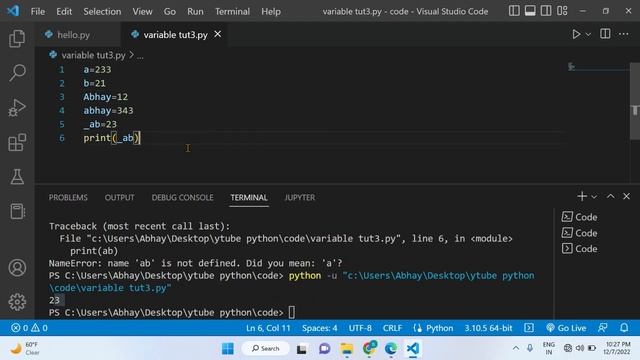The height and width of the screenshot is (360, 640).
Task: Open the Manage gear icon
Action: (x=17, y=302)
